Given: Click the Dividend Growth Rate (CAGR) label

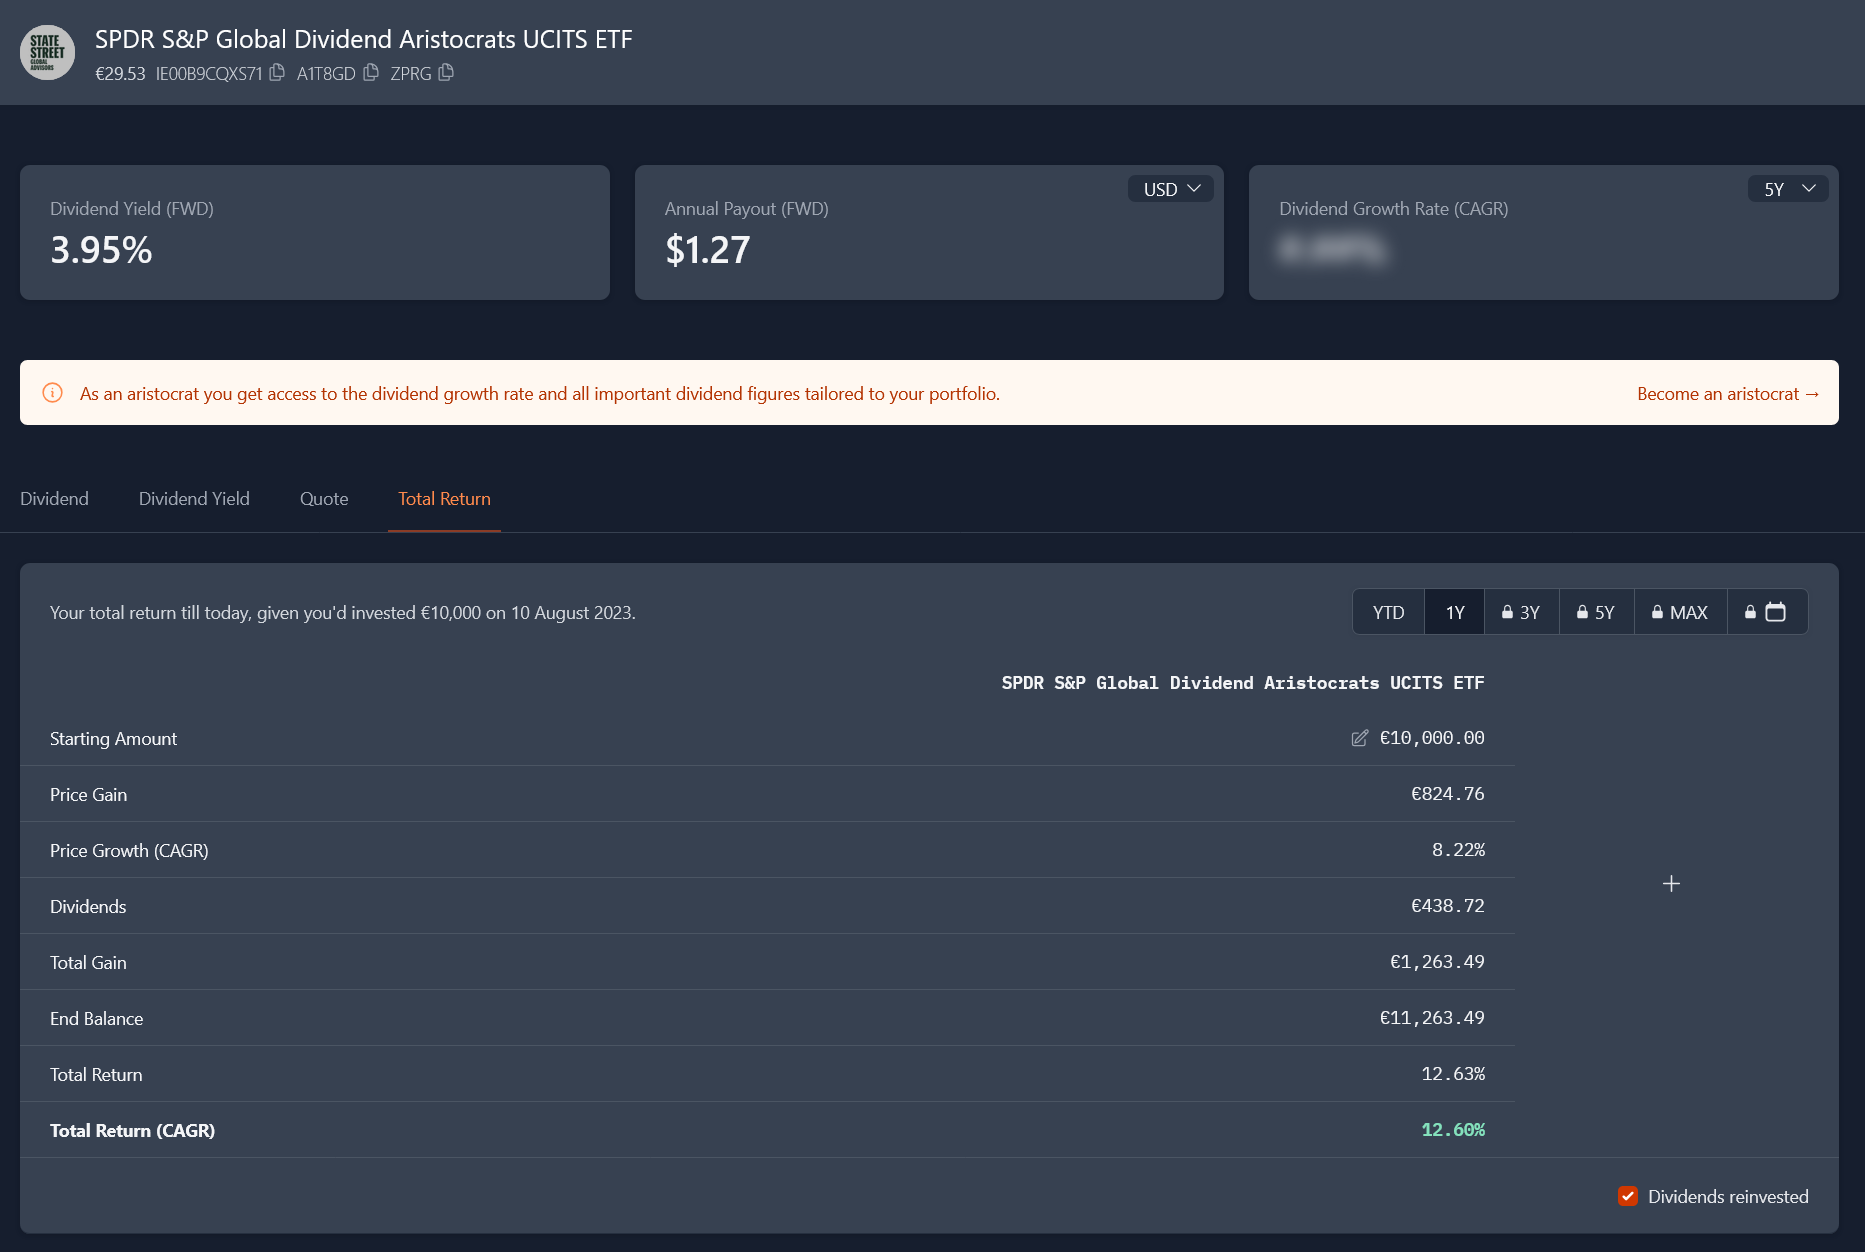Looking at the screenshot, I should coord(1394,209).
